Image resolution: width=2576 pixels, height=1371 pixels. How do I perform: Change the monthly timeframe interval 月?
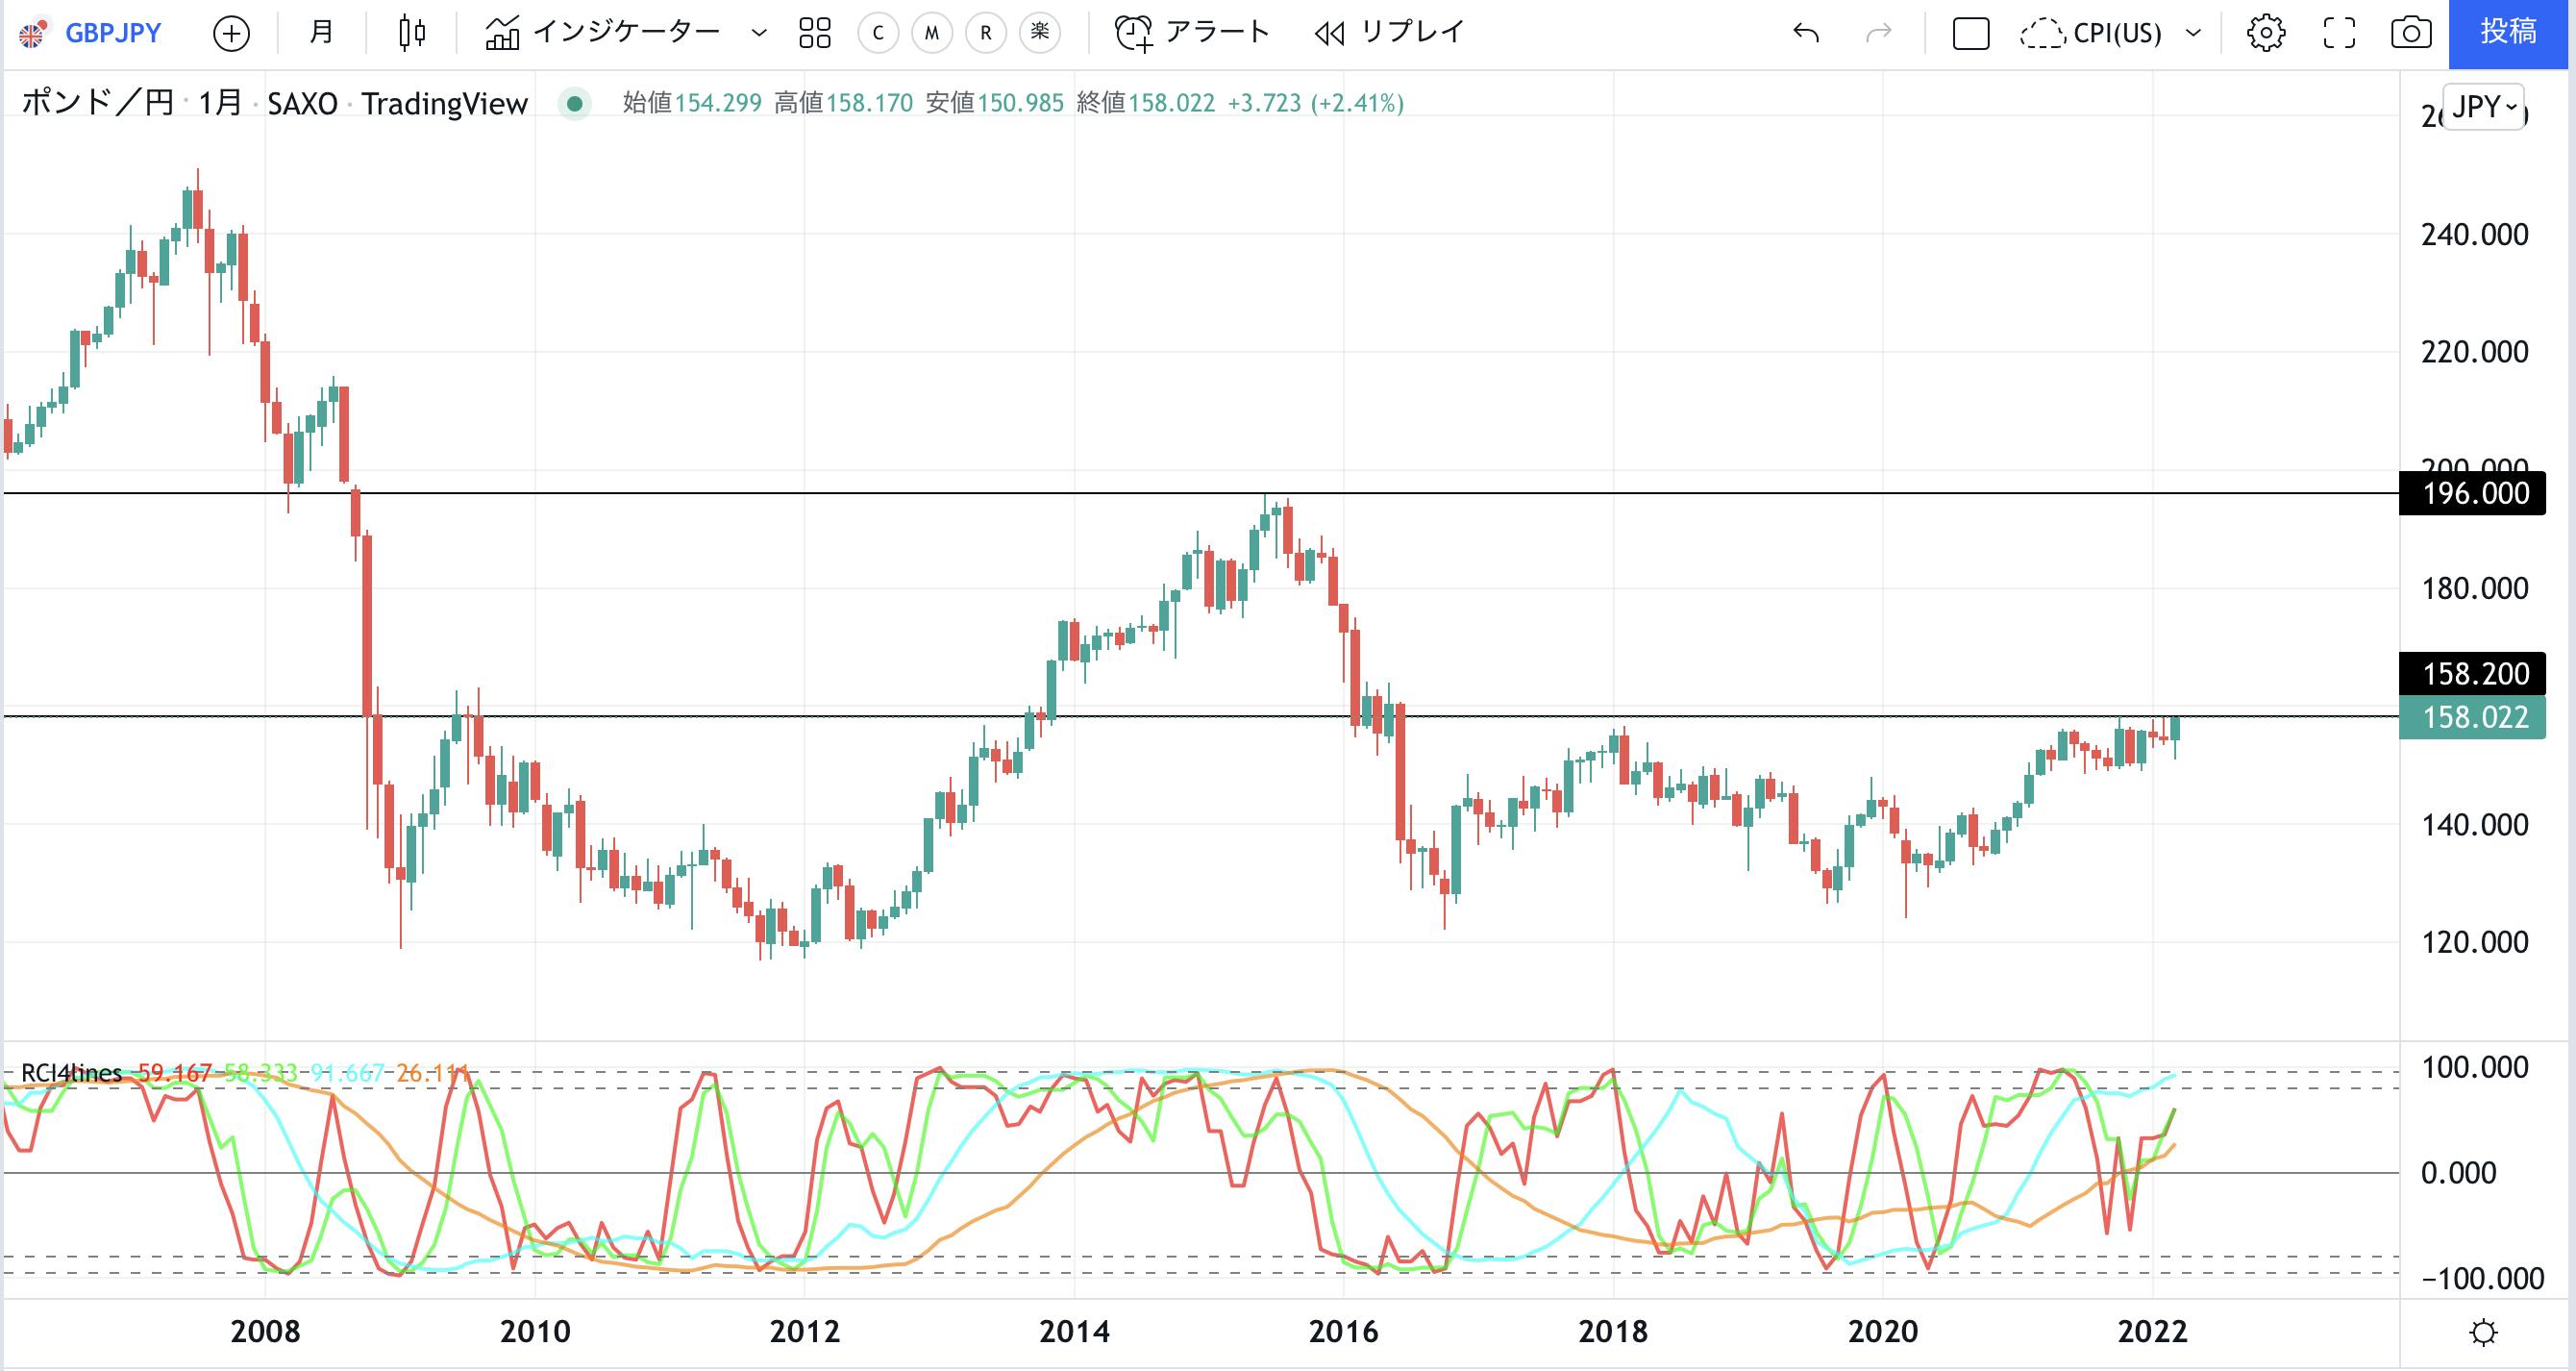coord(321,33)
